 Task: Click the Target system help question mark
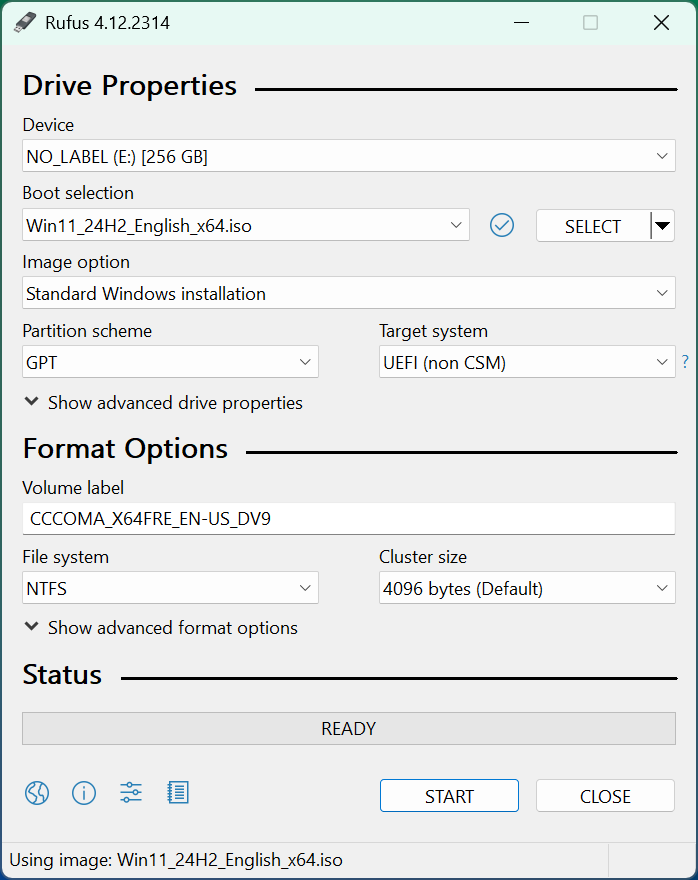(x=685, y=362)
